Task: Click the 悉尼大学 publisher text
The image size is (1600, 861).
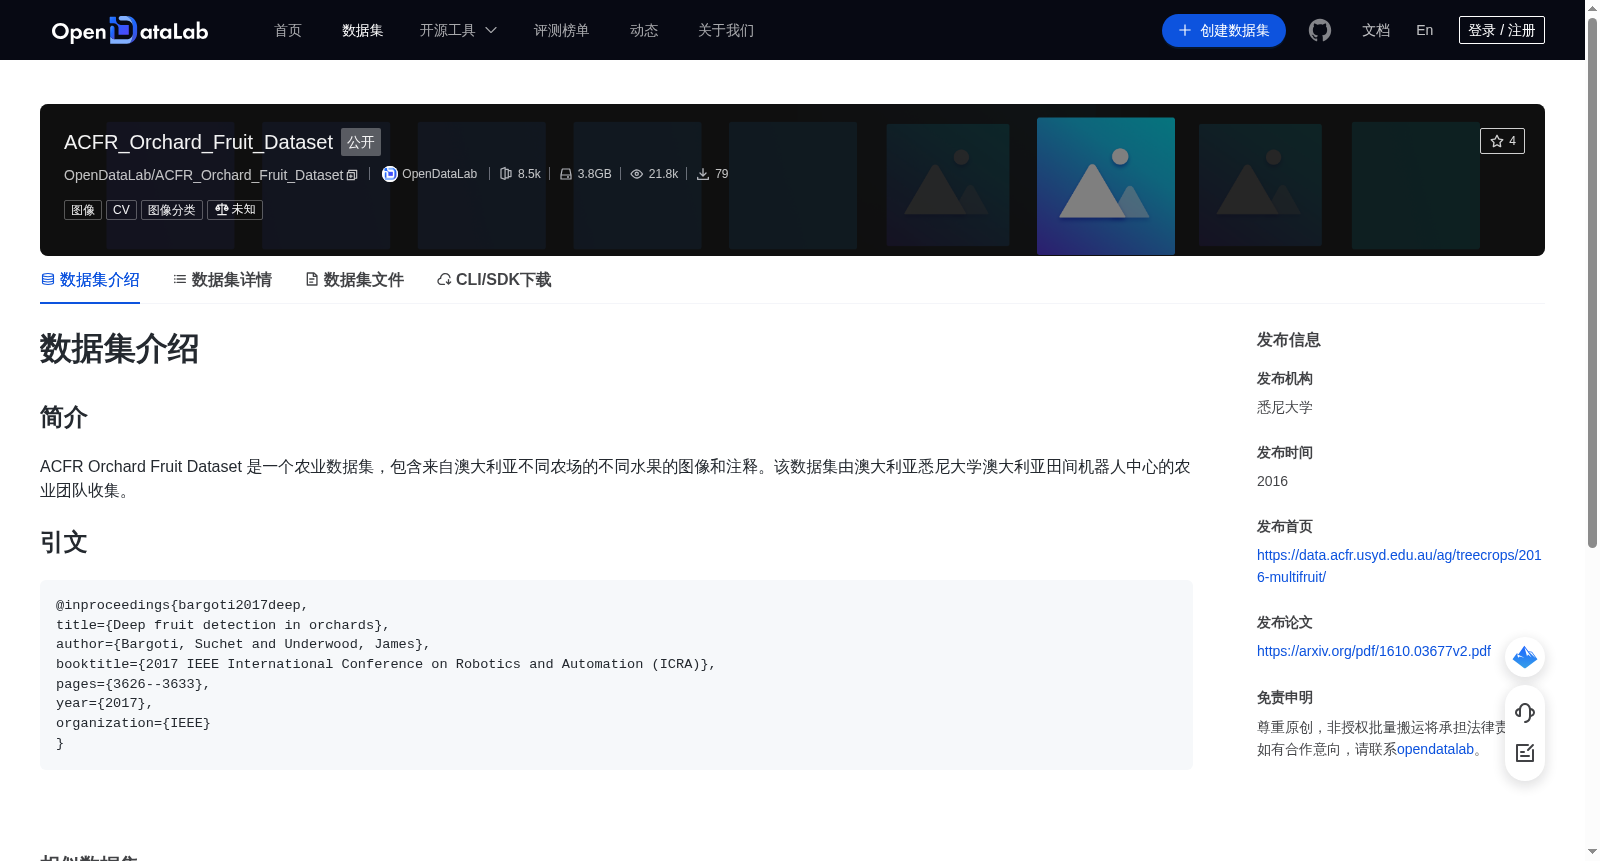Action: [1285, 407]
